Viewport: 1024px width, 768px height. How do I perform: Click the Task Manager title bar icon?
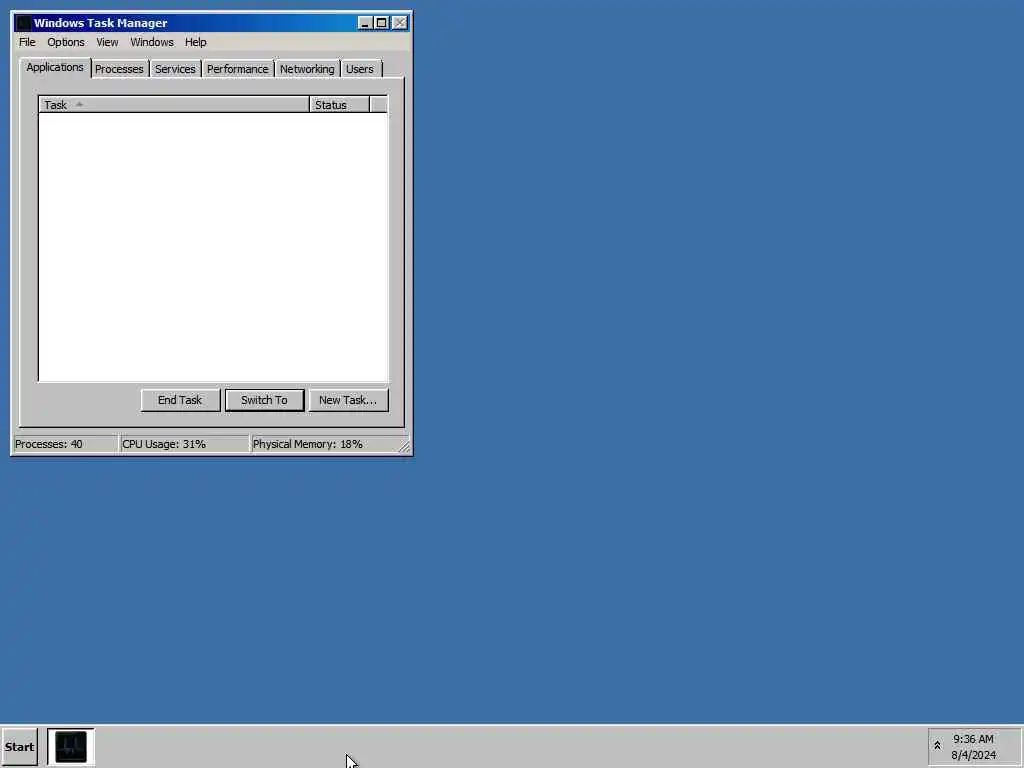coord(24,23)
